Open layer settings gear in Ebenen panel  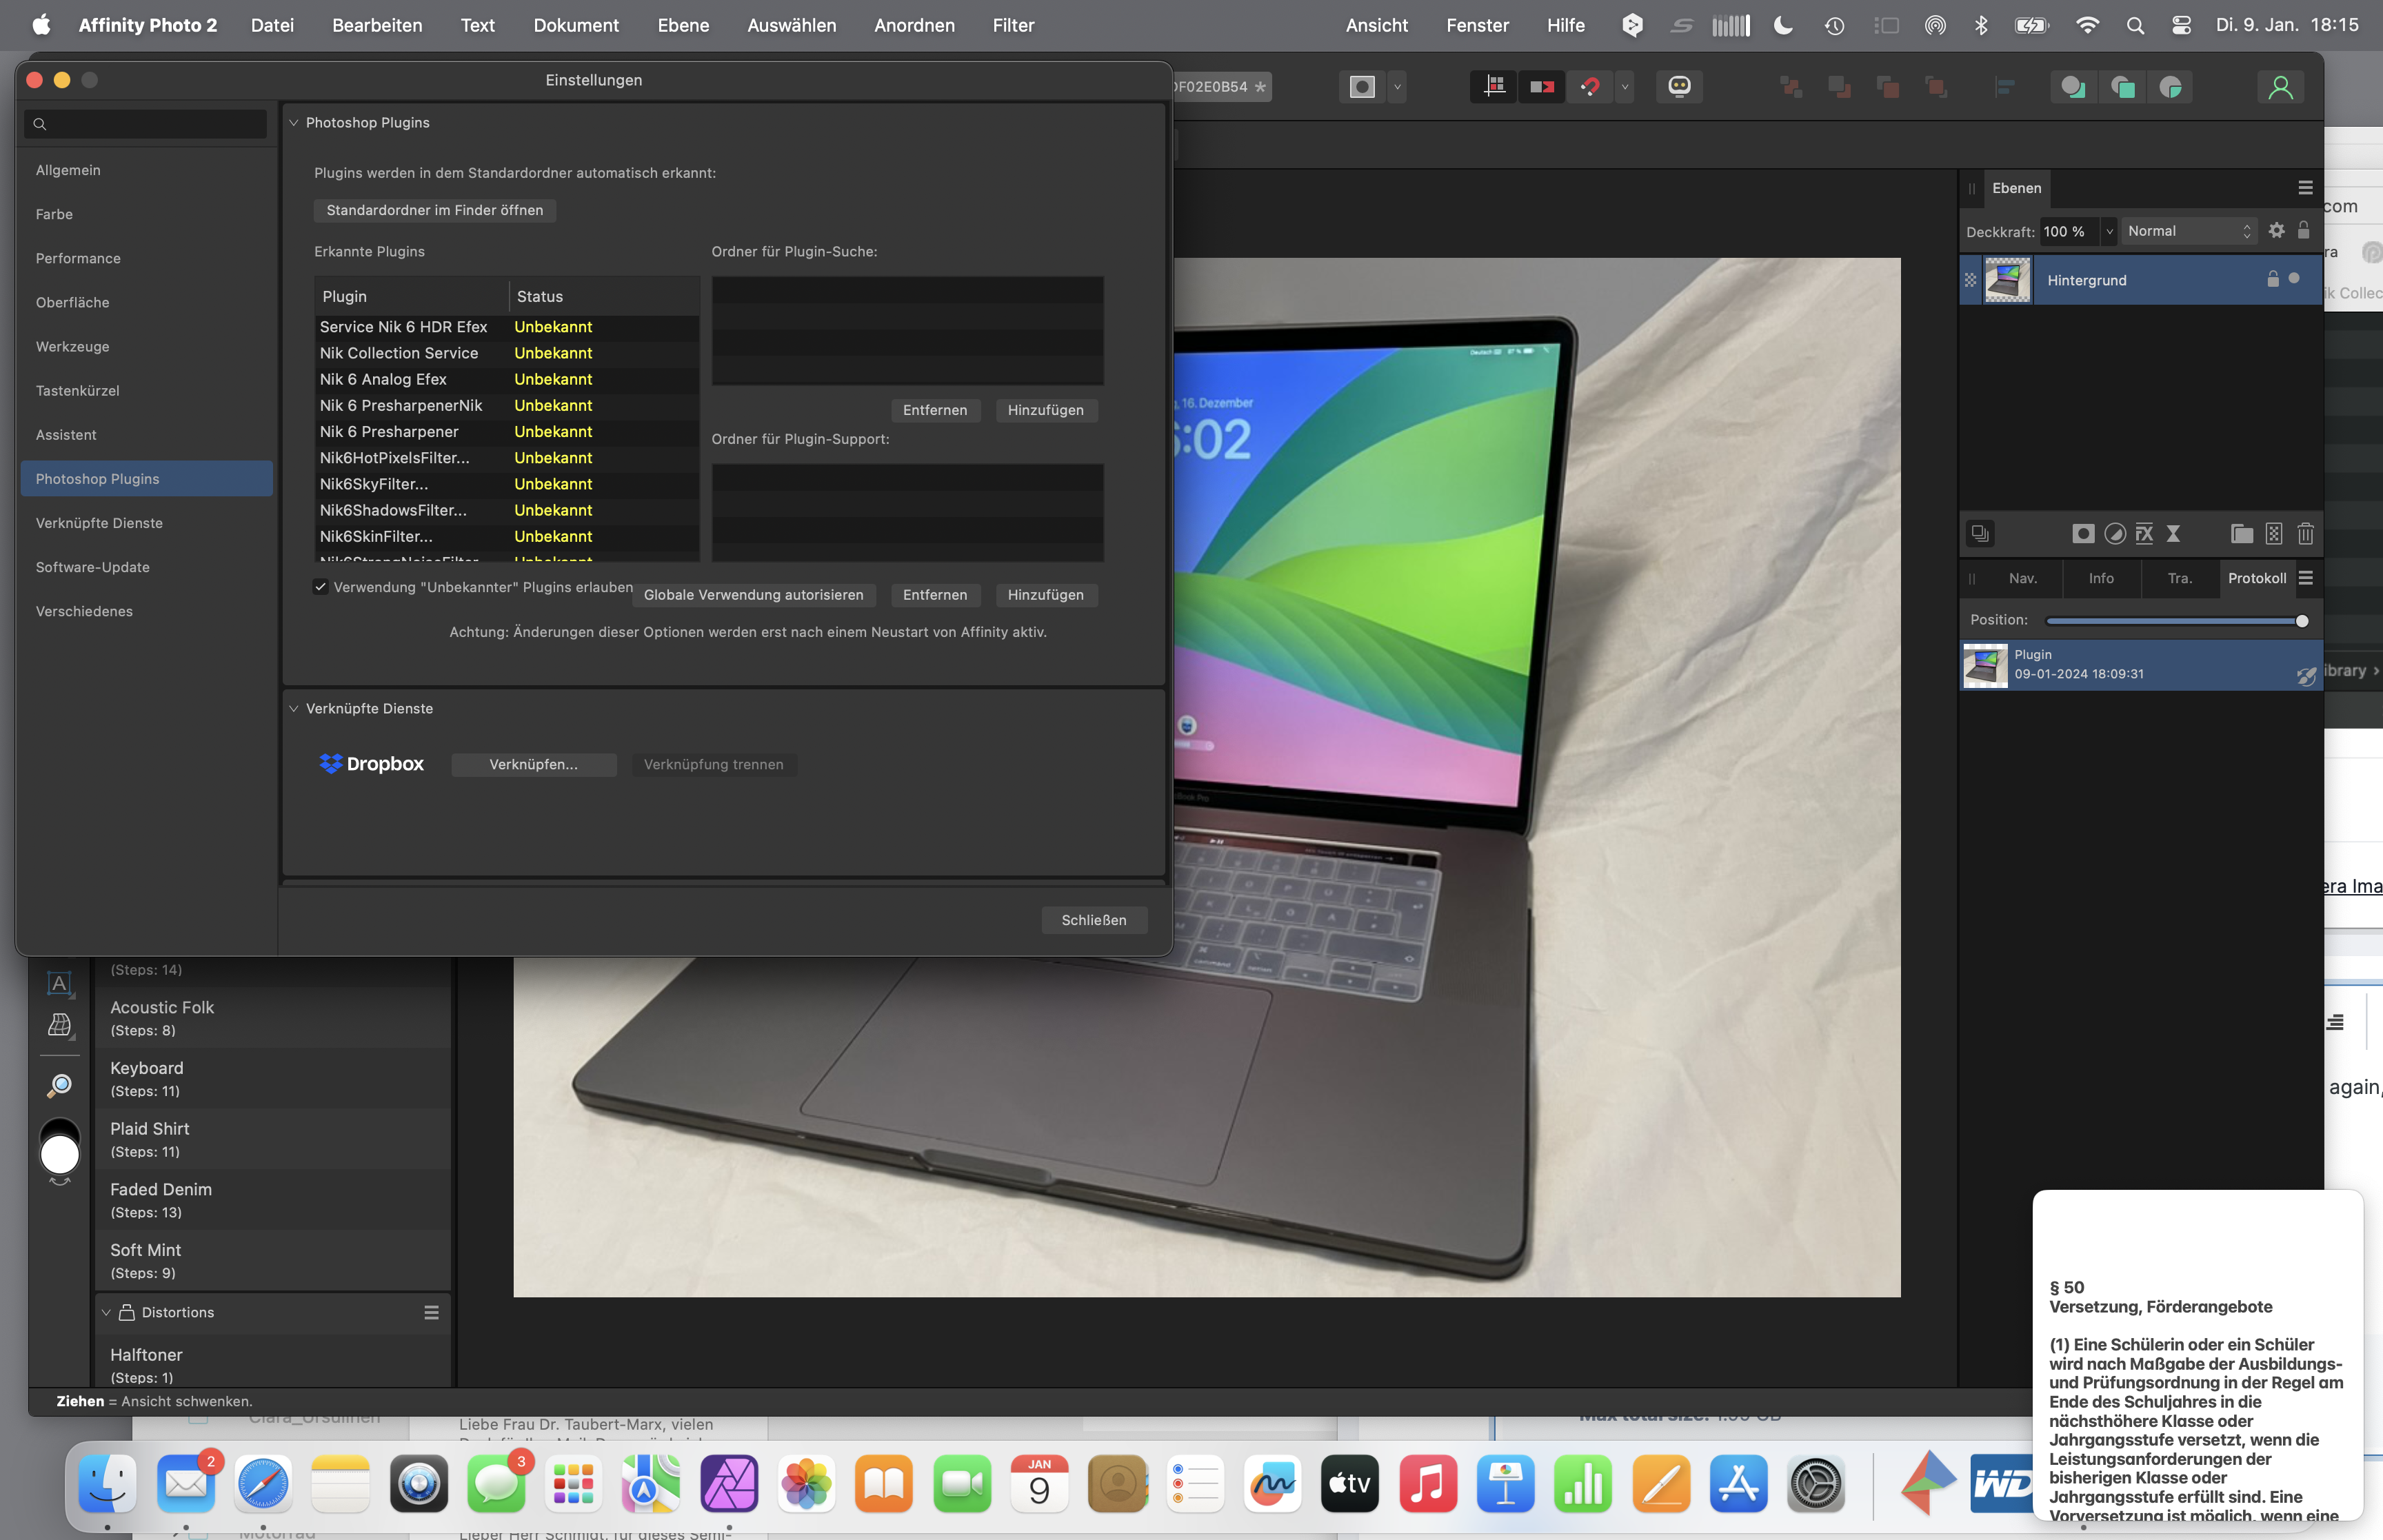point(2276,230)
